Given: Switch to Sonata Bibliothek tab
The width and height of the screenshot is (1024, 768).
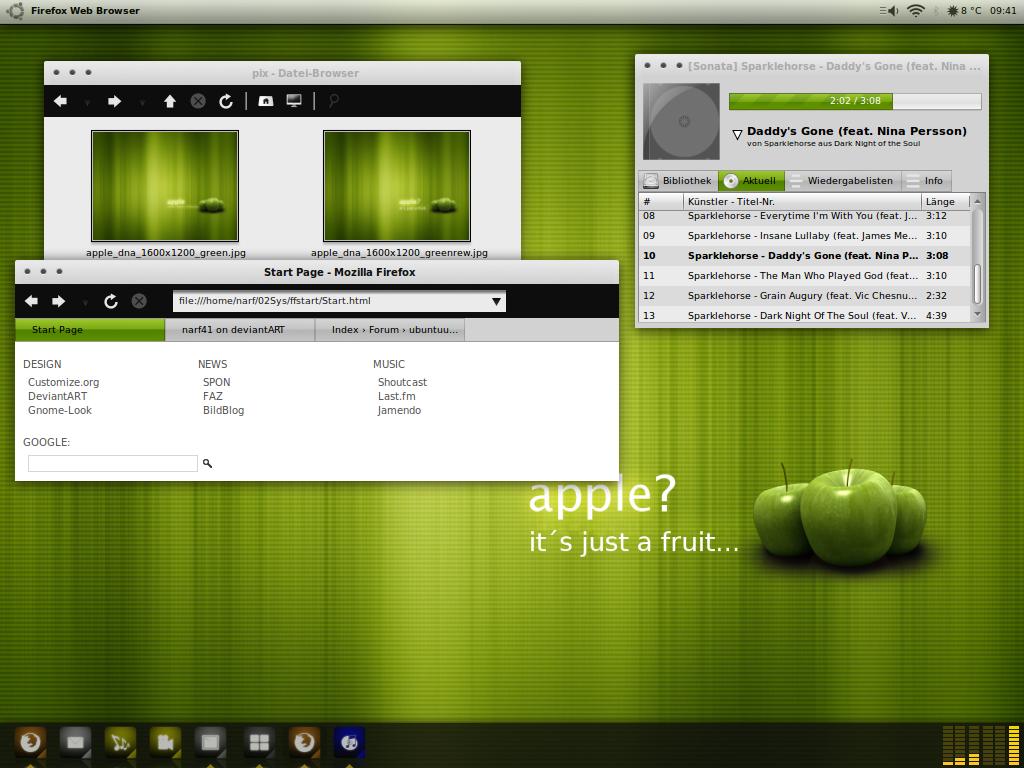Looking at the screenshot, I should click(x=677, y=181).
